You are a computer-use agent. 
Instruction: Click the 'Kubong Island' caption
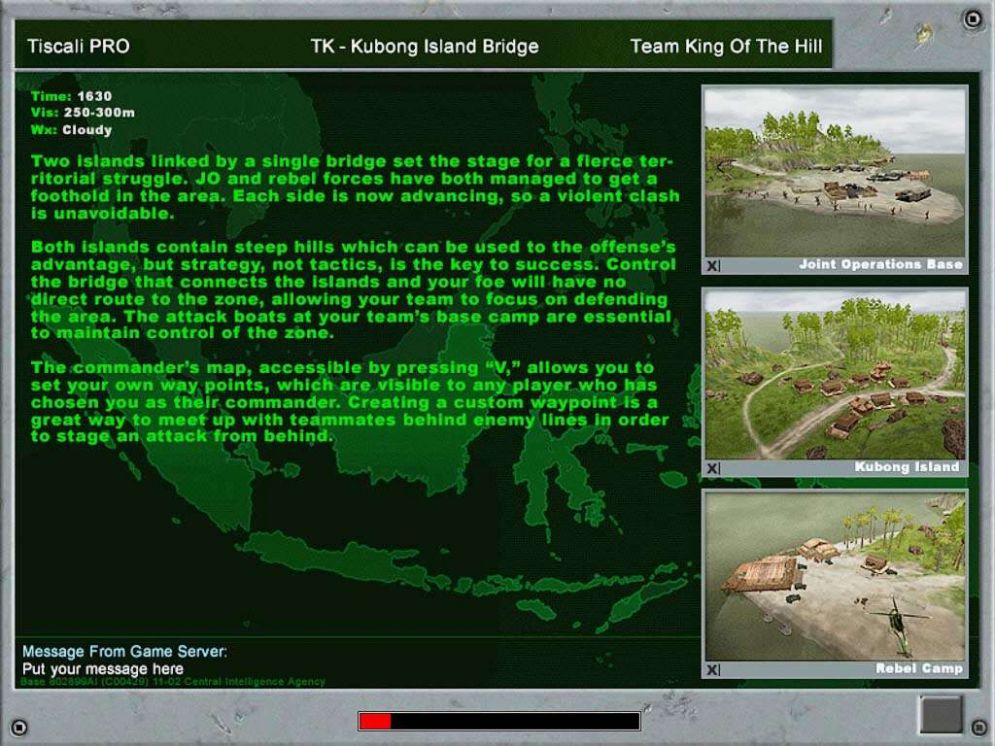(x=907, y=468)
